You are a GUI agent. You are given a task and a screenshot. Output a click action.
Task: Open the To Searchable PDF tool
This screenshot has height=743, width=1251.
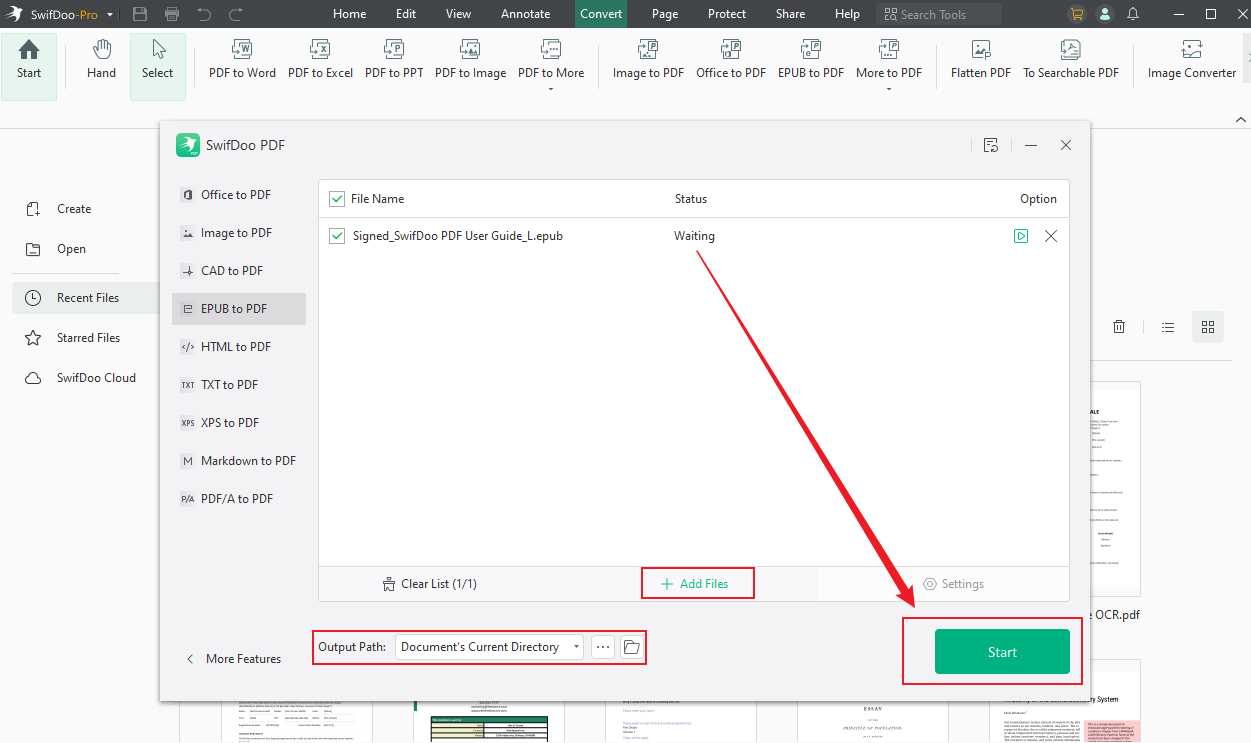click(x=1071, y=61)
